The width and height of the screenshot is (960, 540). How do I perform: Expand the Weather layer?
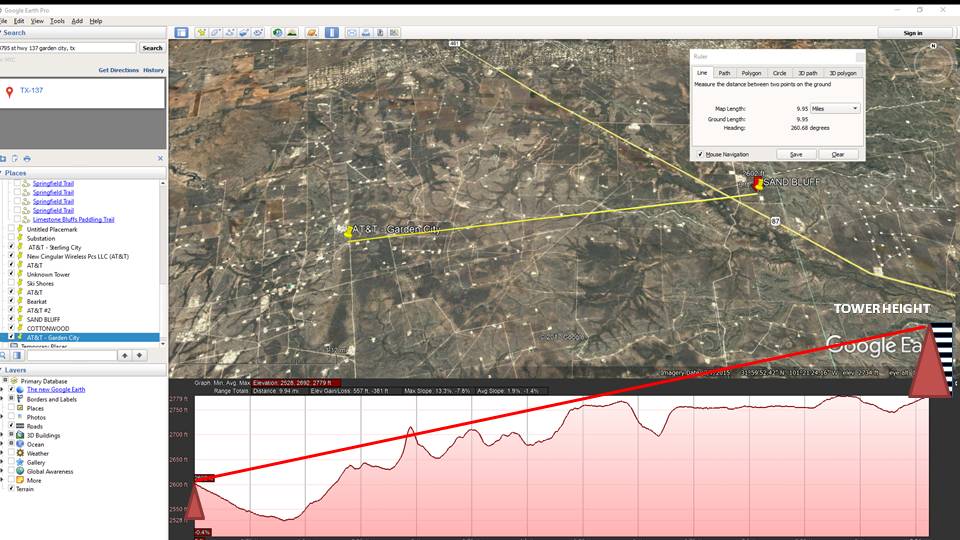tap(3, 454)
